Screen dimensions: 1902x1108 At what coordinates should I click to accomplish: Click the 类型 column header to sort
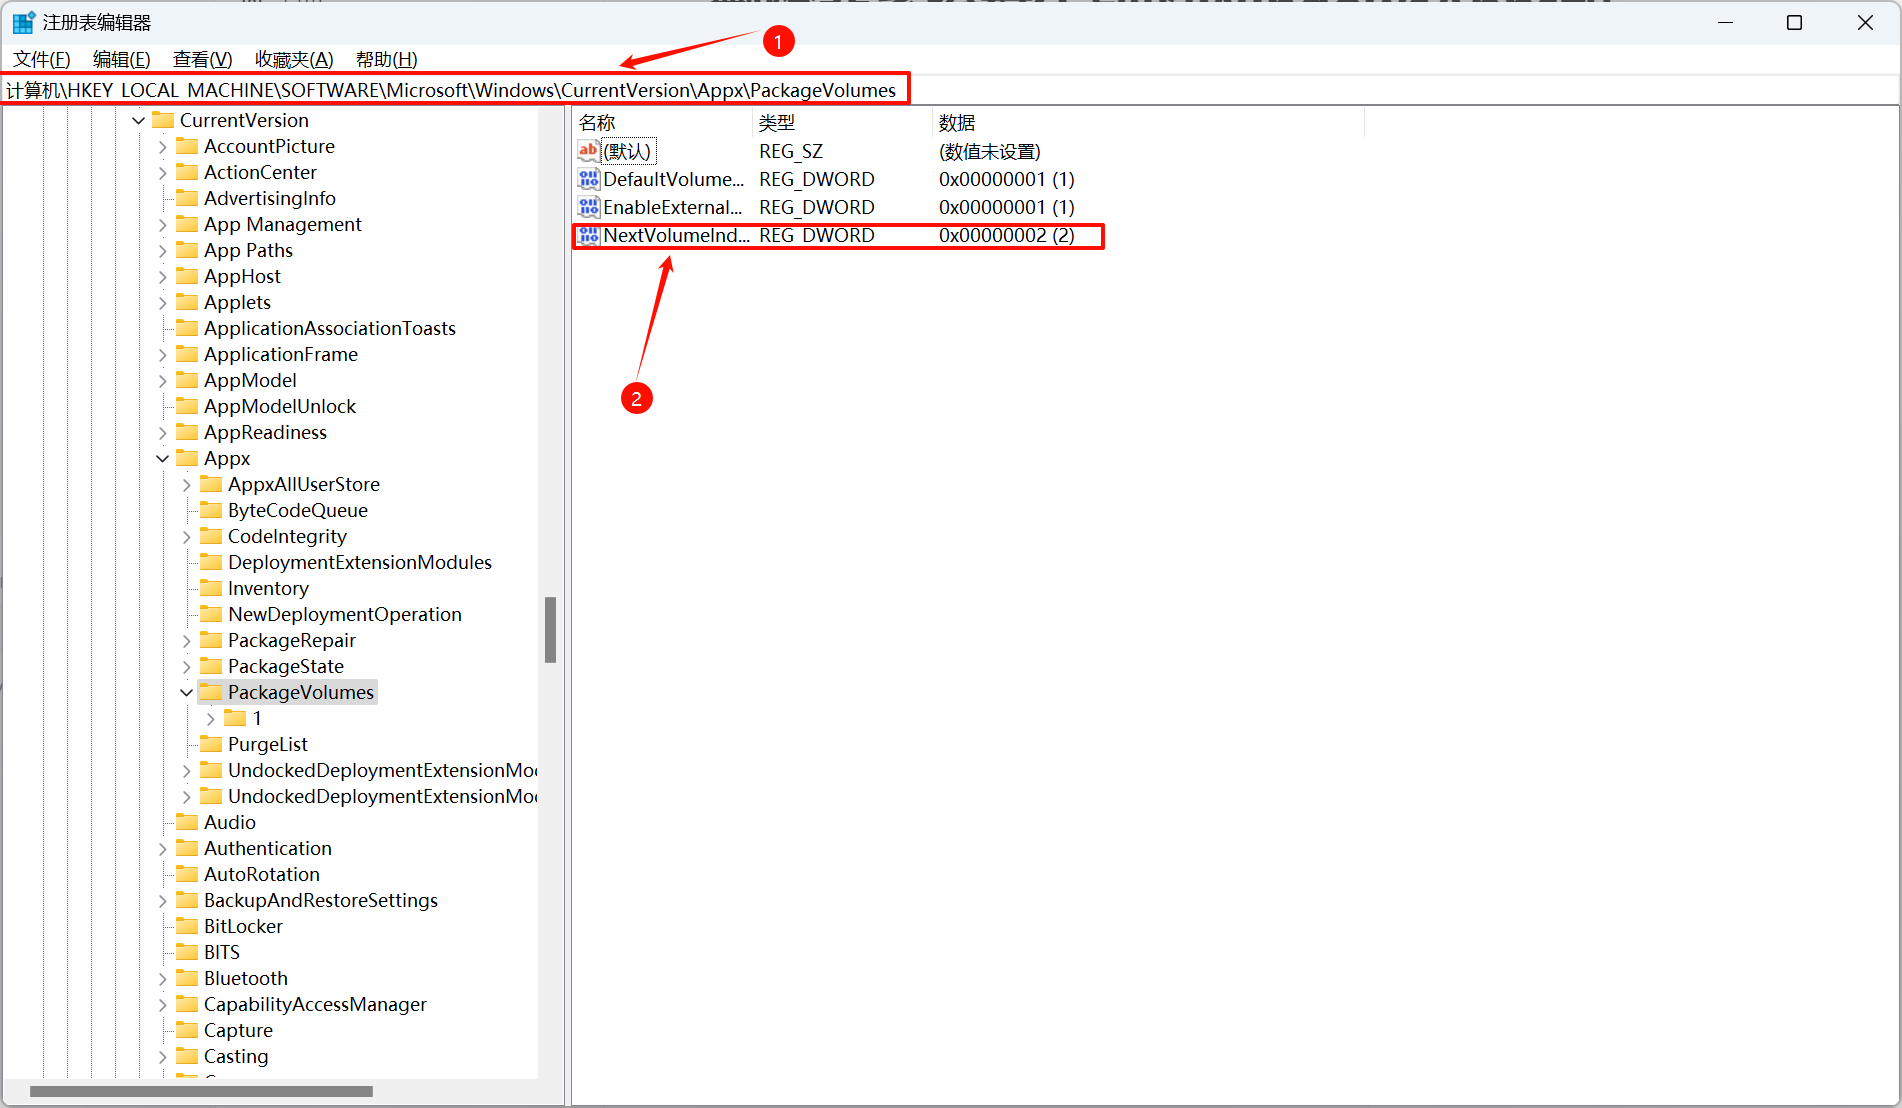coord(777,121)
